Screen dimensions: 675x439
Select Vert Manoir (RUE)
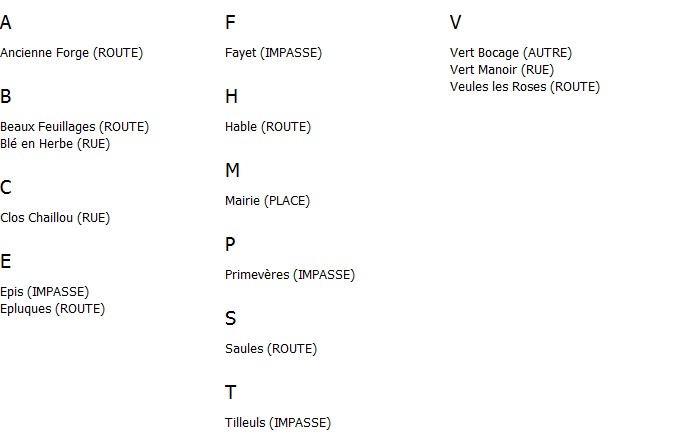(502, 70)
